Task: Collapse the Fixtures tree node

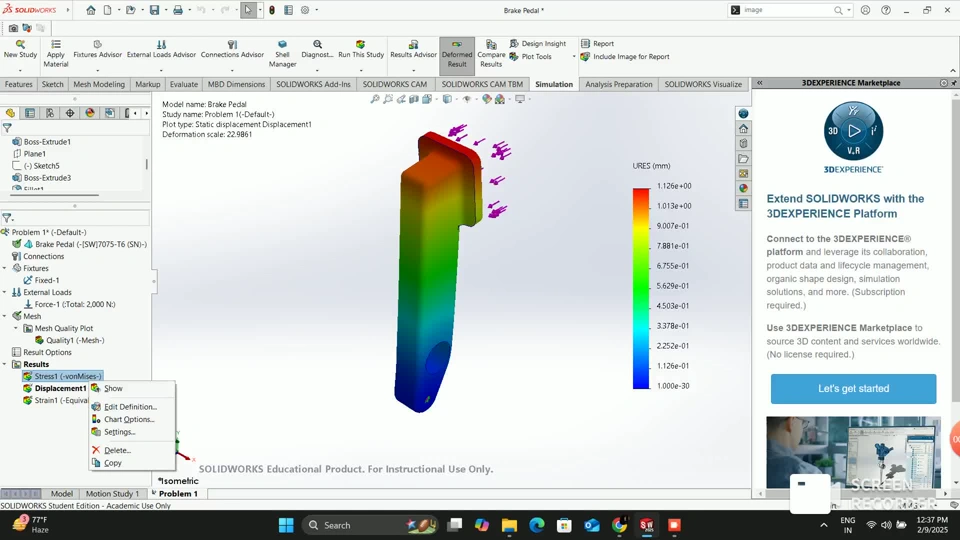Action: coord(5,268)
